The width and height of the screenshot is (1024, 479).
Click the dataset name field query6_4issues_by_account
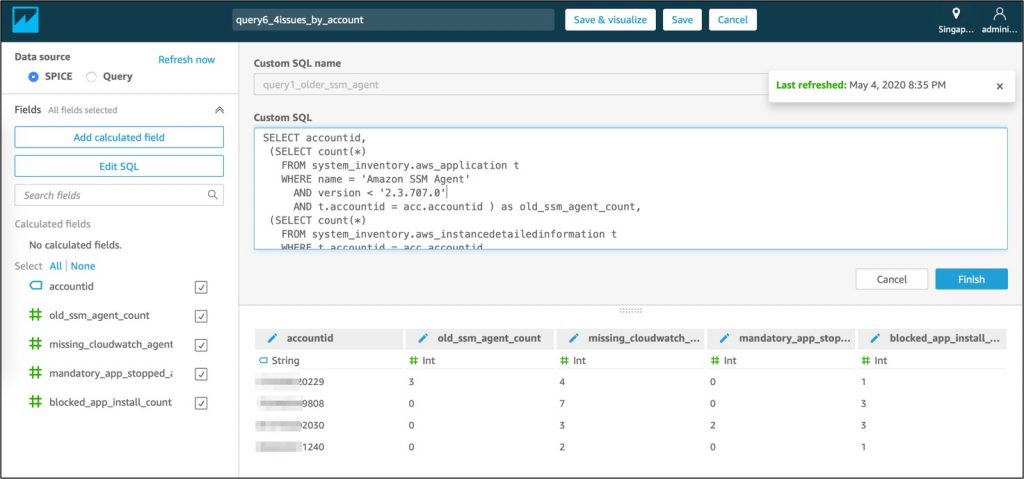click(393, 20)
